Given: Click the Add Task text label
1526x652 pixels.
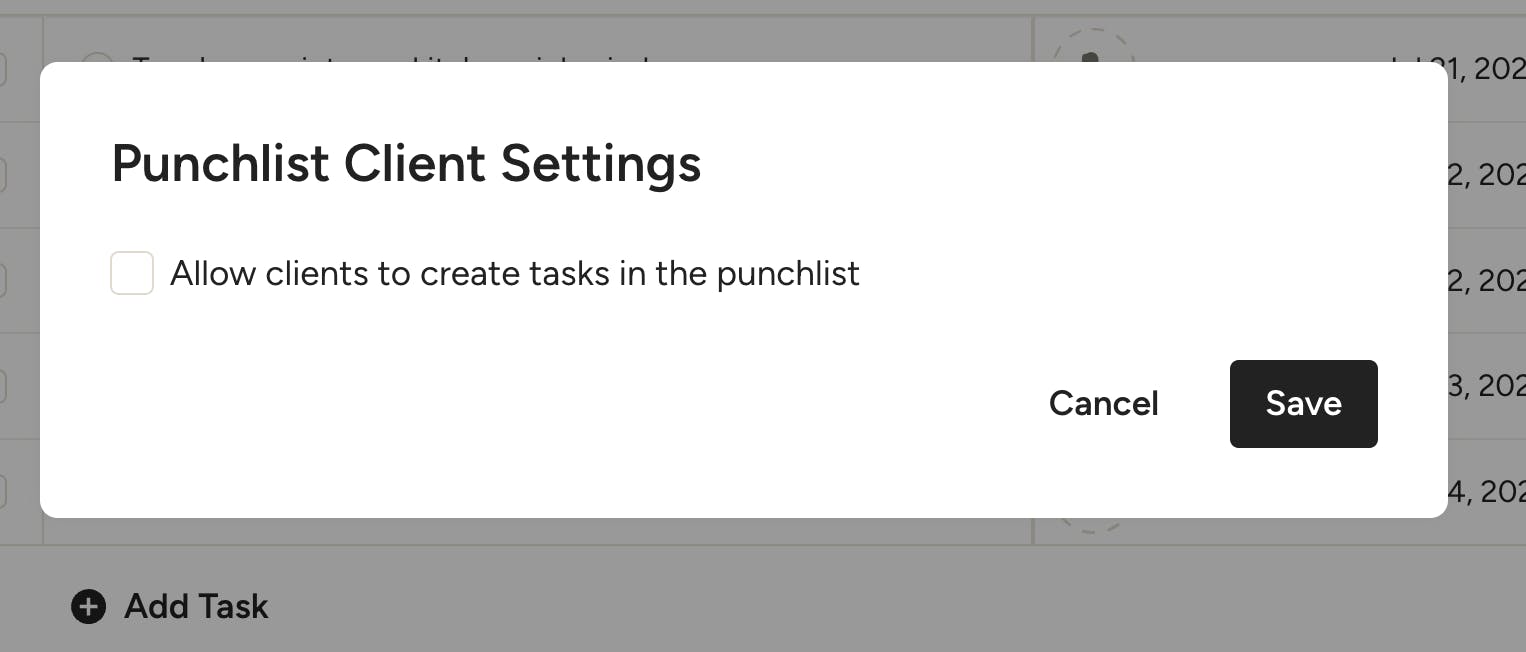Looking at the screenshot, I should point(196,606).
